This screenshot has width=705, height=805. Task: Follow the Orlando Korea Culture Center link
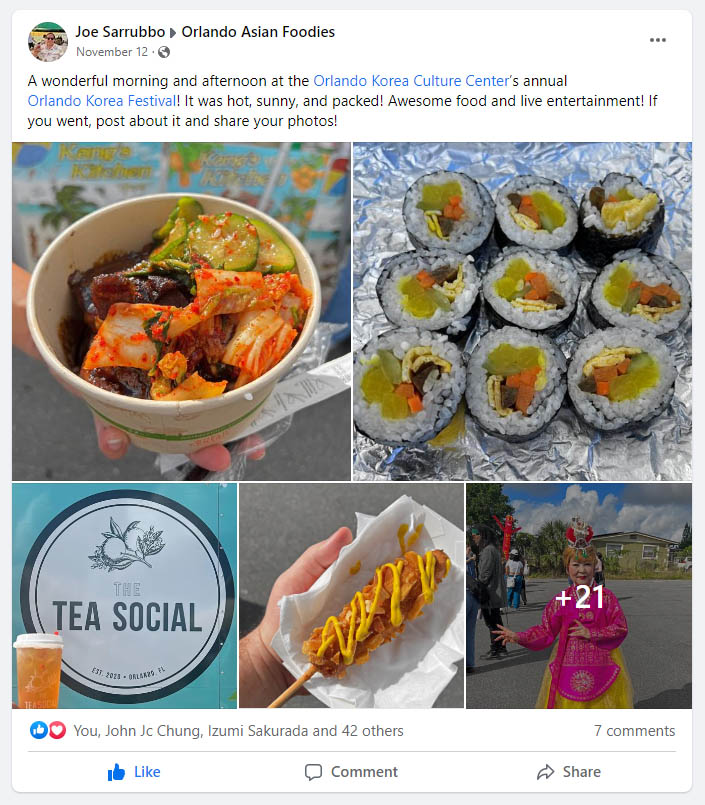pyautogui.click(x=411, y=81)
